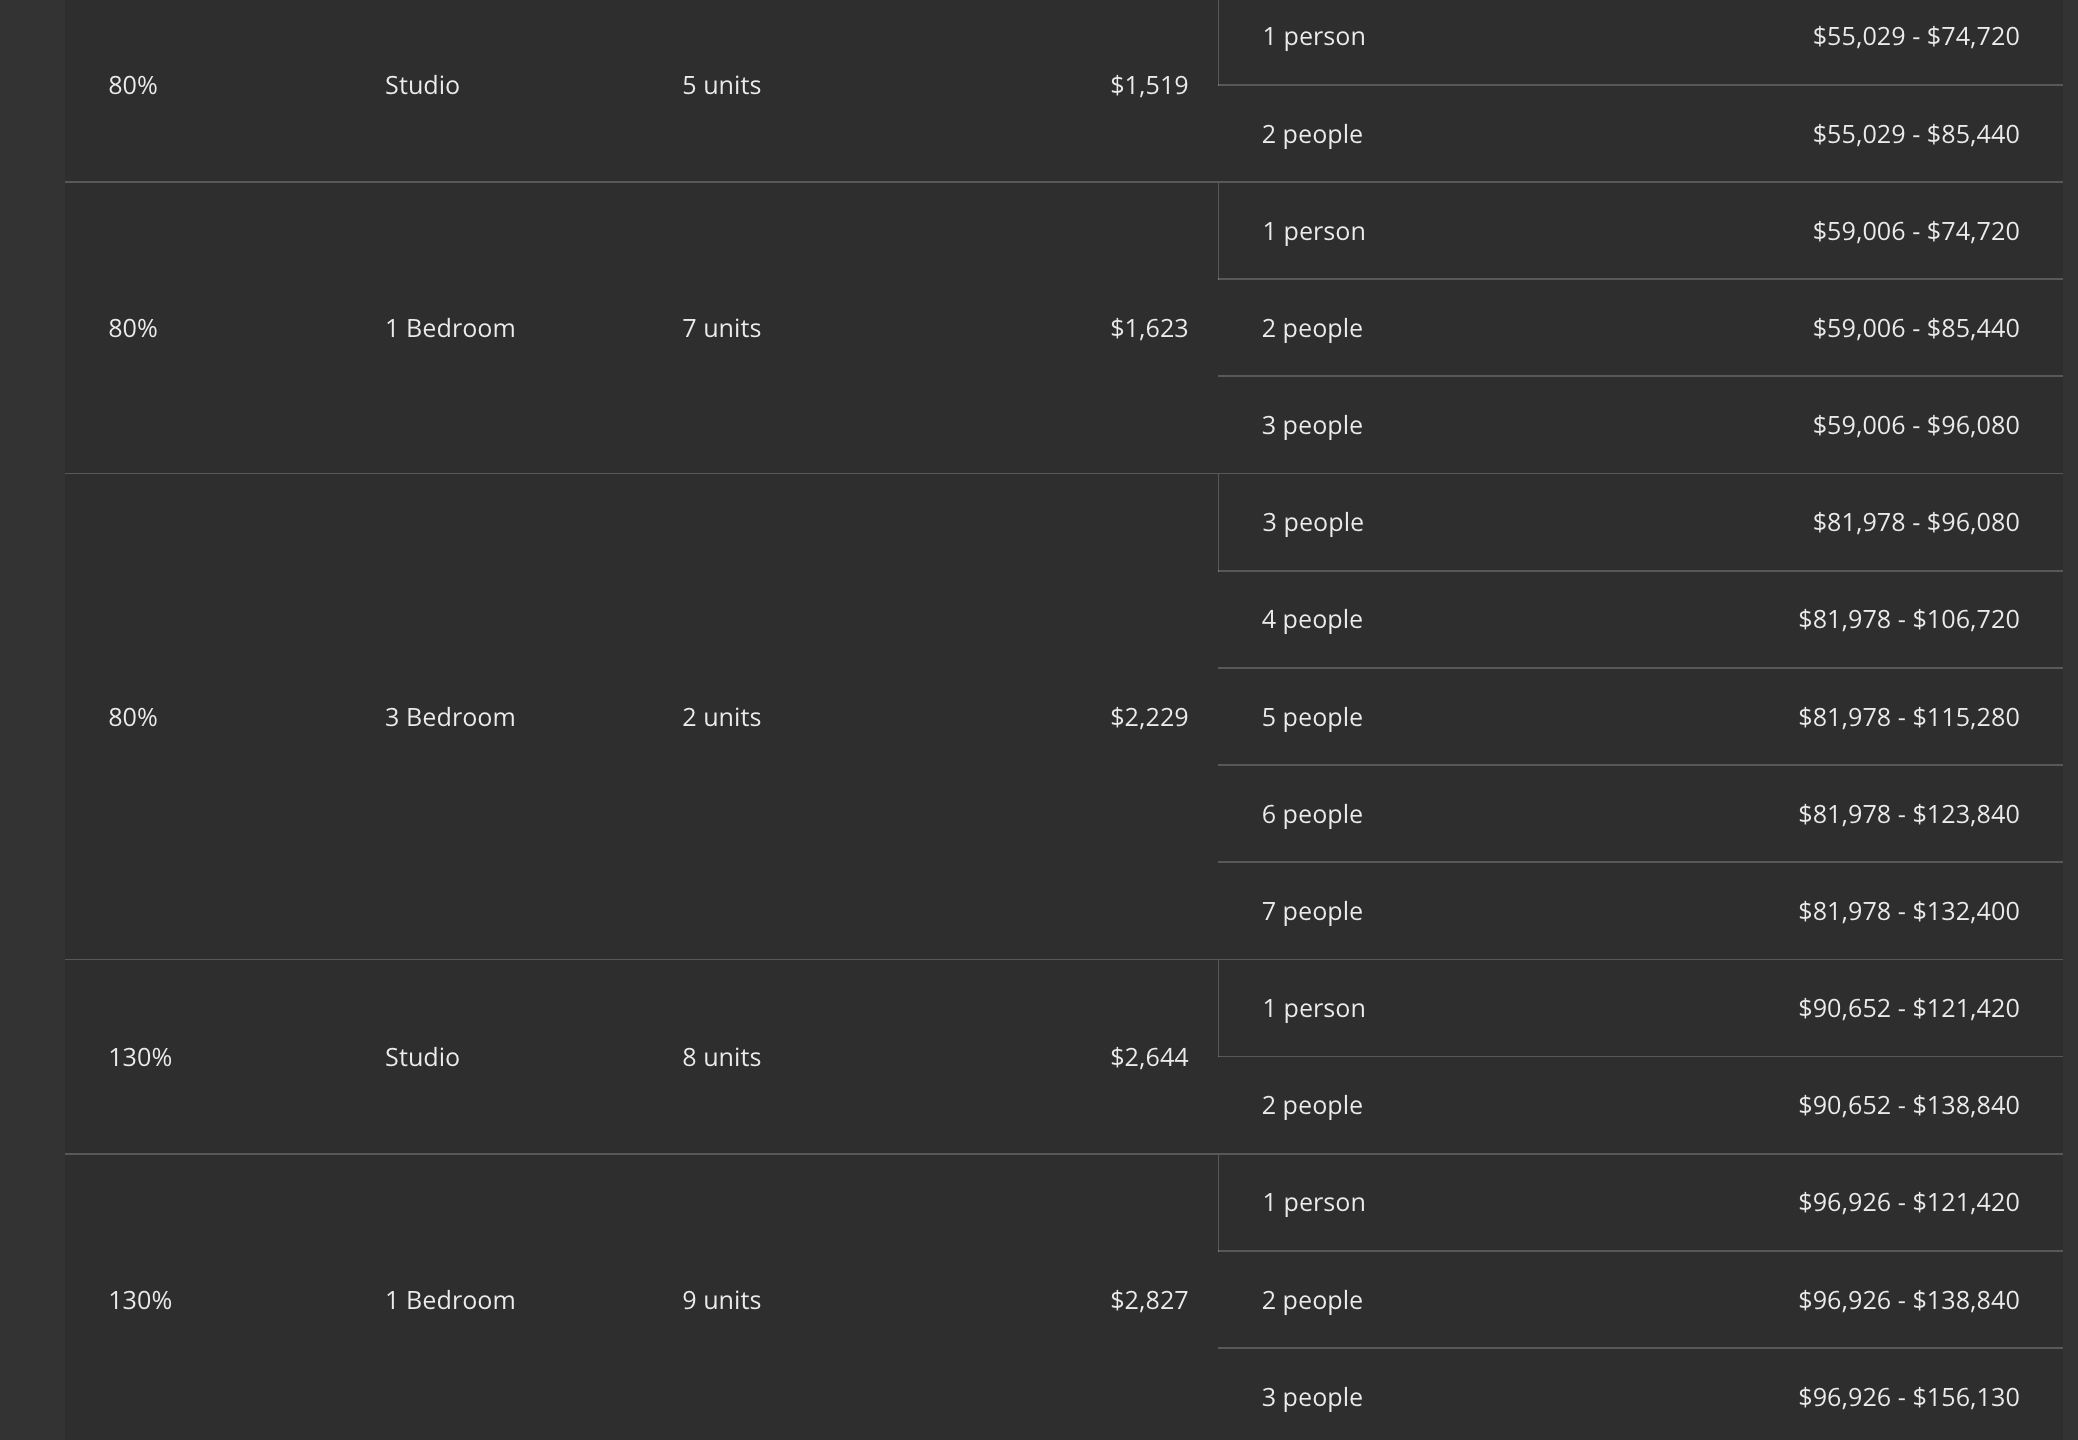Image resolution: width=2078 pixels, height=1440 pixels.
Task: Select the '2 units' availability cell
Action: tap(721, 717)
